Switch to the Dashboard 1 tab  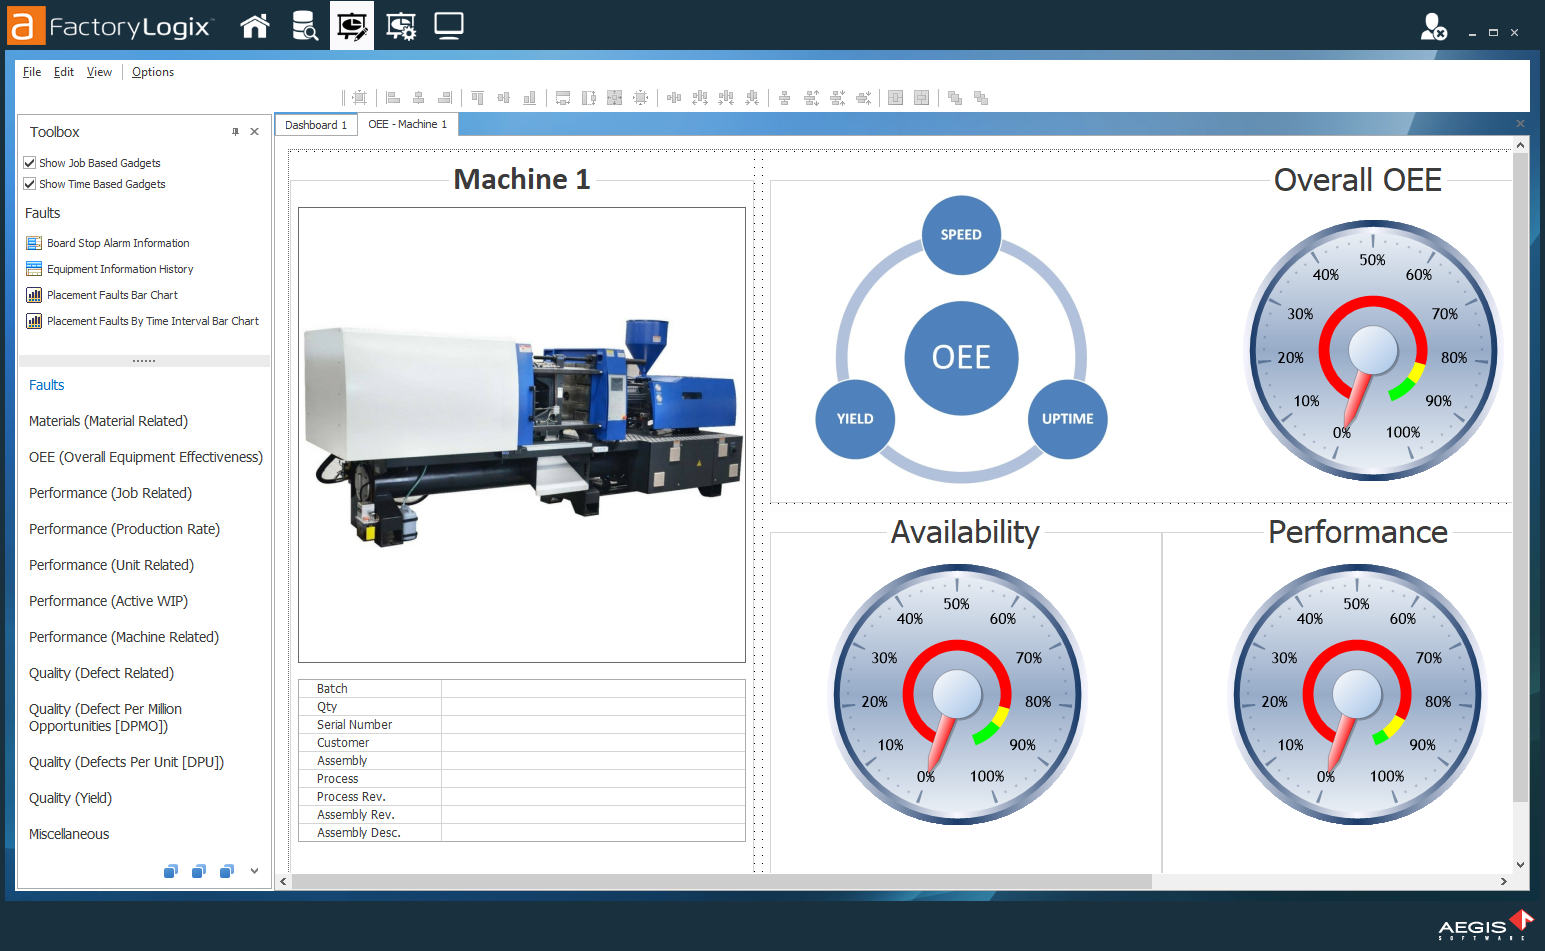tap(315, 124)
